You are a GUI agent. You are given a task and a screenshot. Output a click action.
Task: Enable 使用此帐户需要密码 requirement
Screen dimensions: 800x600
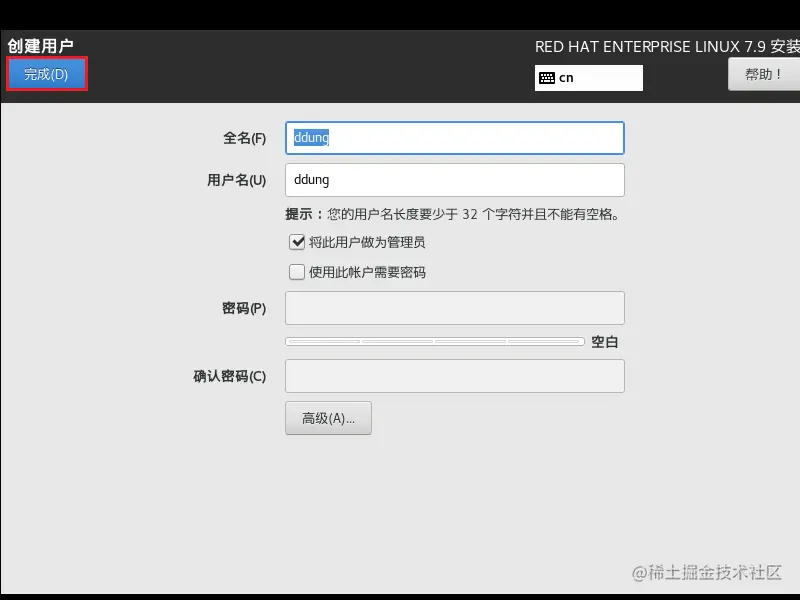coord(297,271)
